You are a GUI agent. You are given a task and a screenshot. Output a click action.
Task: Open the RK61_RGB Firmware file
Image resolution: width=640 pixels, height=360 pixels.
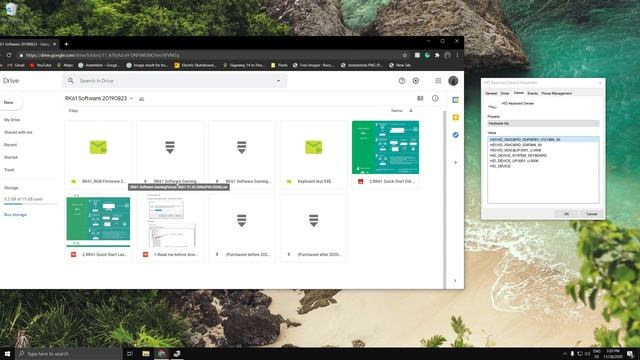coord(98,154)
